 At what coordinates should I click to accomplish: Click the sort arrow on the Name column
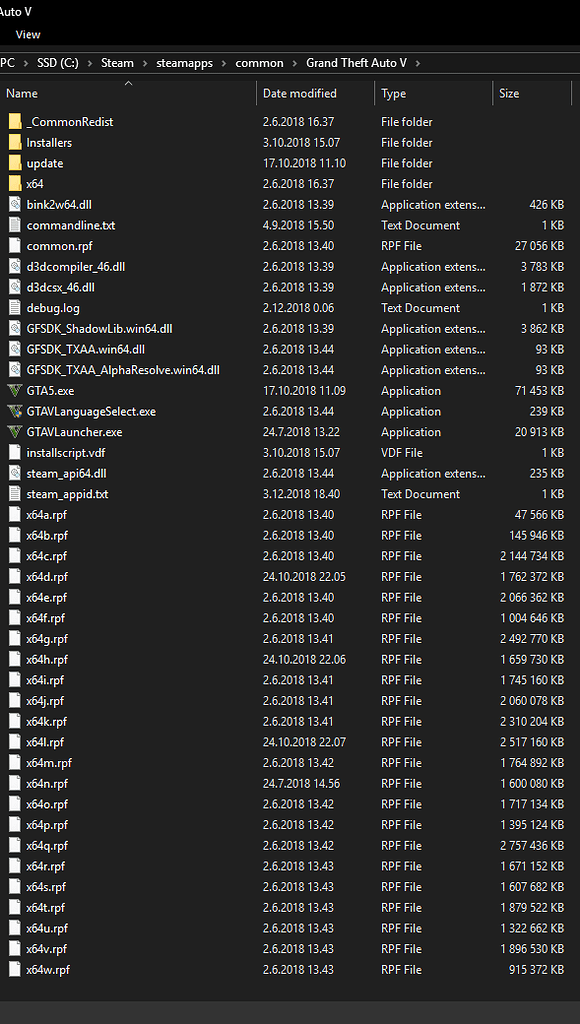tap(127, 85)
